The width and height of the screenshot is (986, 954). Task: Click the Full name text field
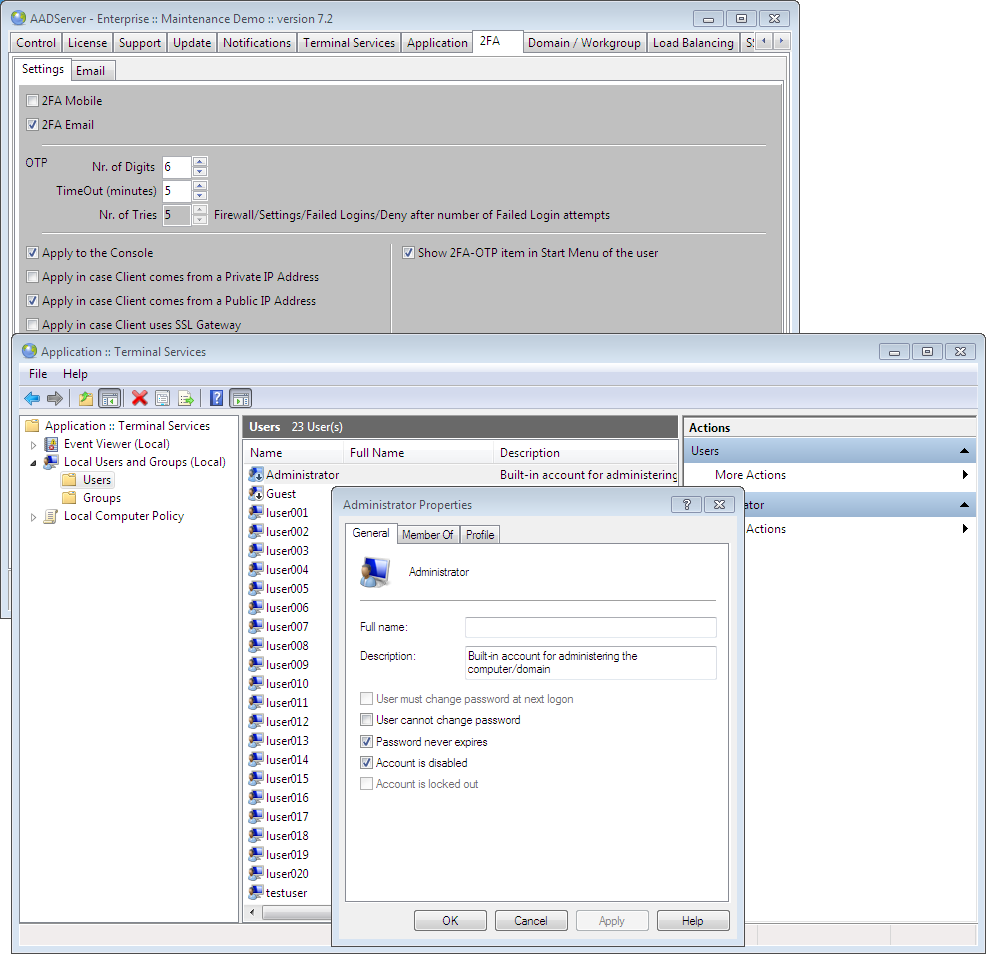click(x=590, y=627)
